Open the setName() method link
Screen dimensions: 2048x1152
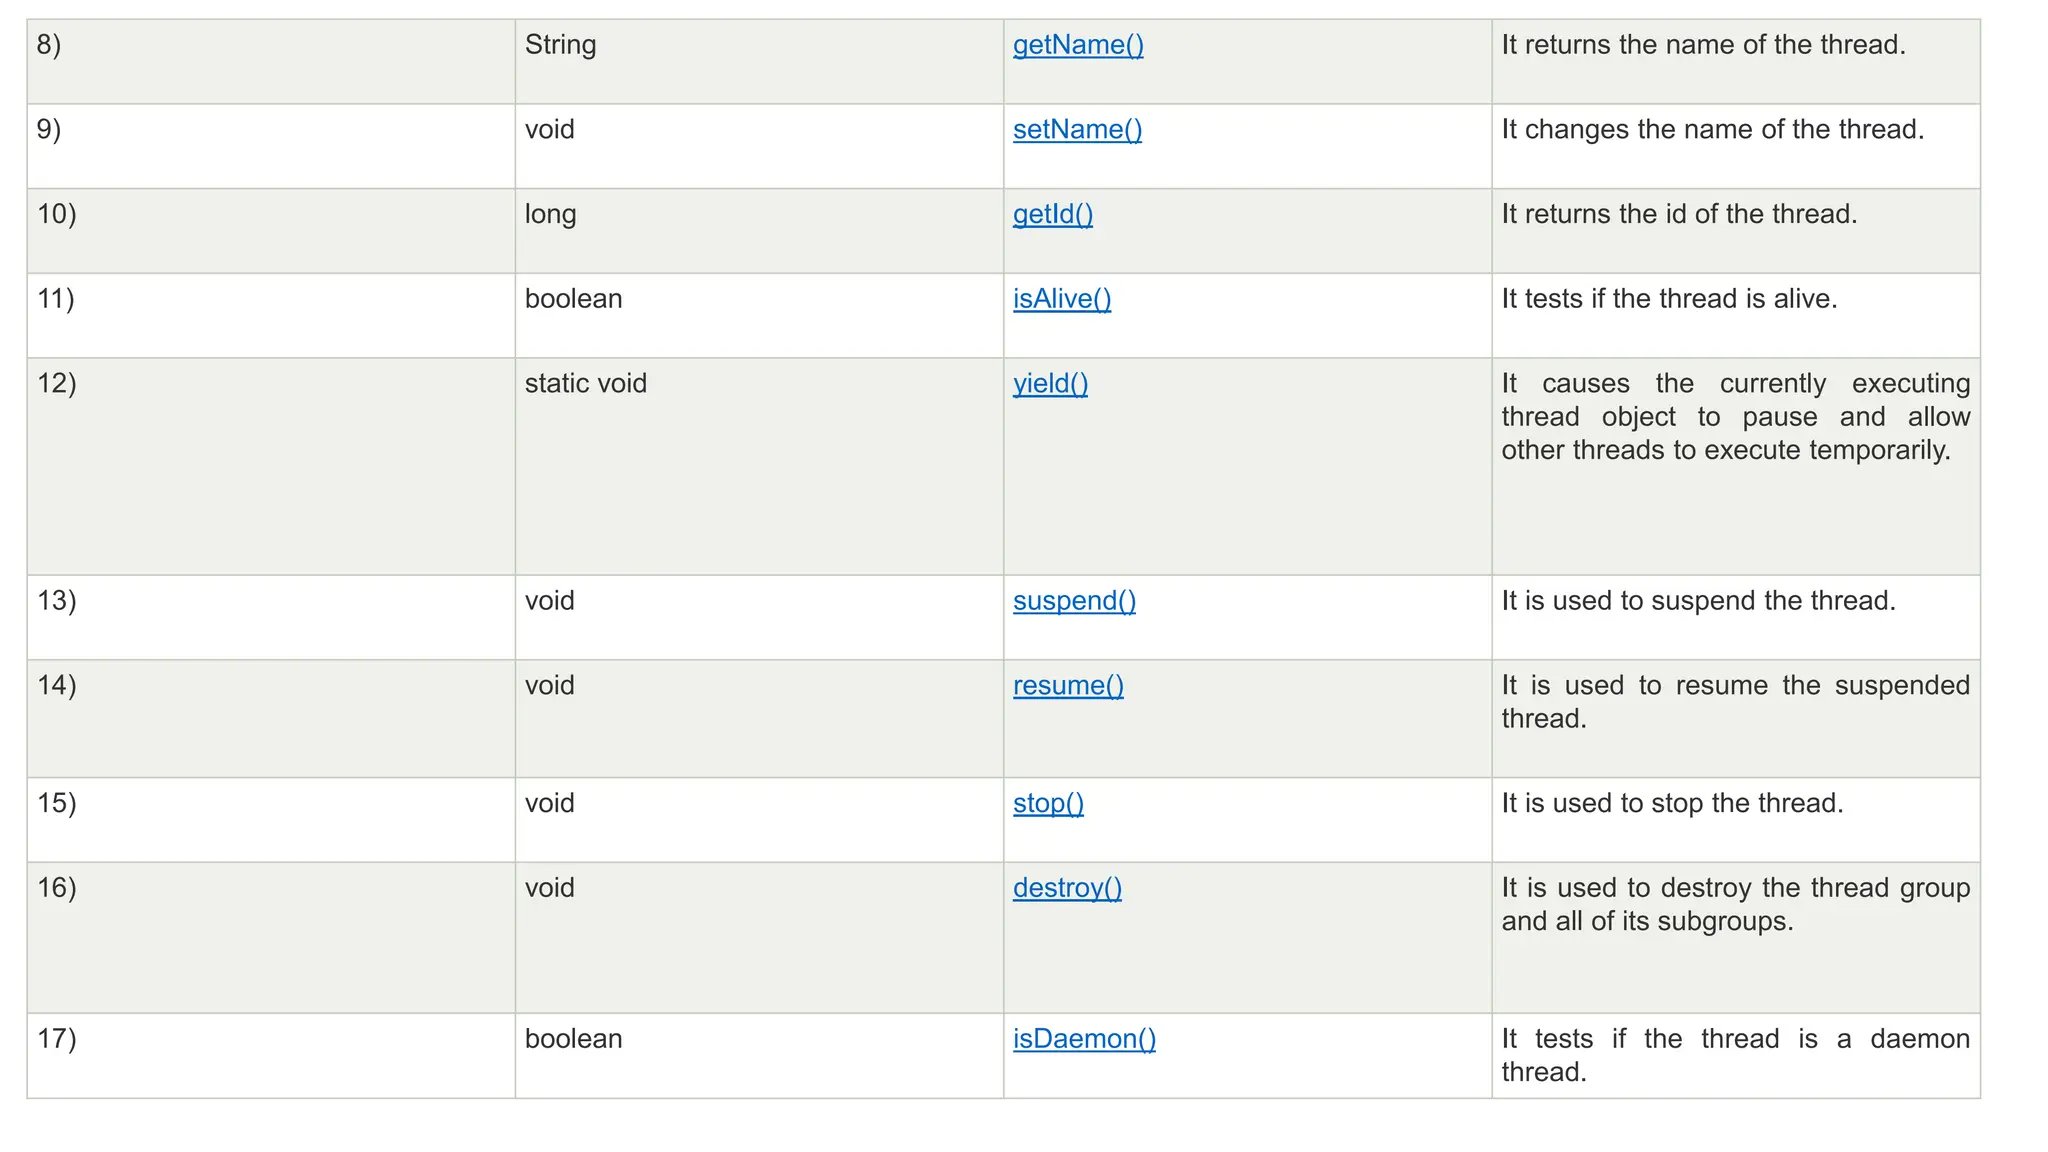pyautogui.click(x=1077, y=130)
